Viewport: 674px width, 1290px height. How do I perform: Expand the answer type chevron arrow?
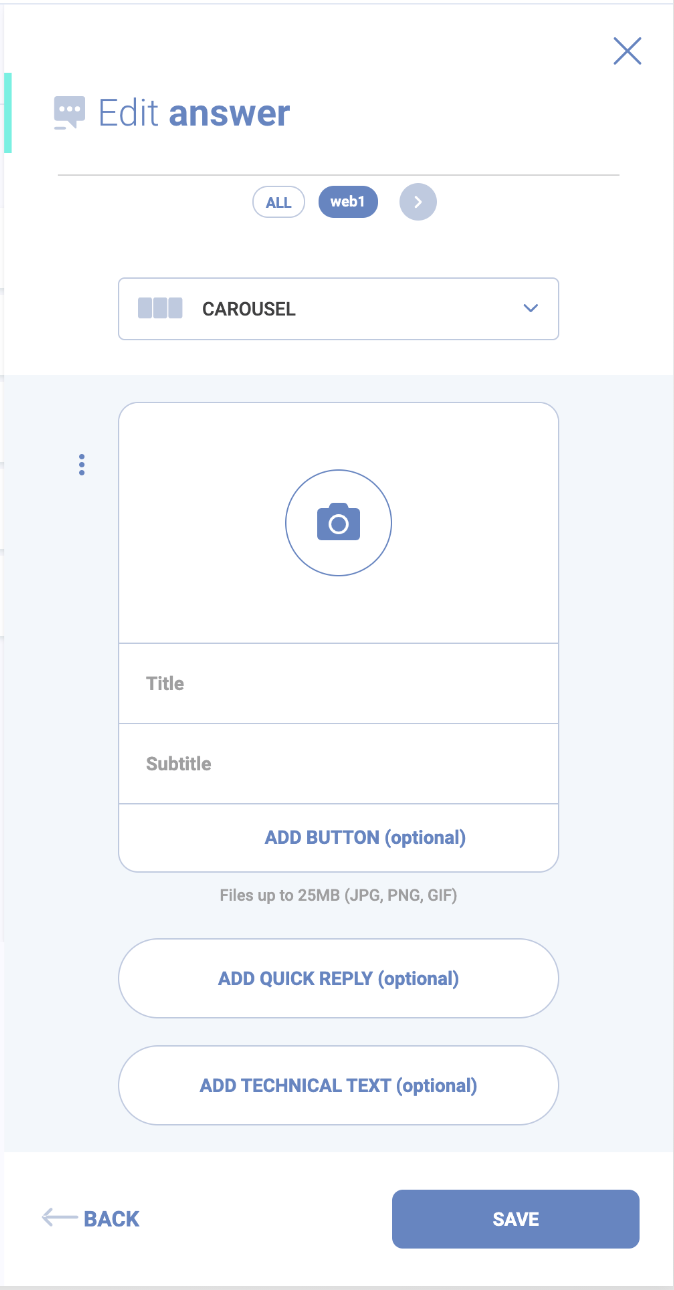click(x=531, y=308)
